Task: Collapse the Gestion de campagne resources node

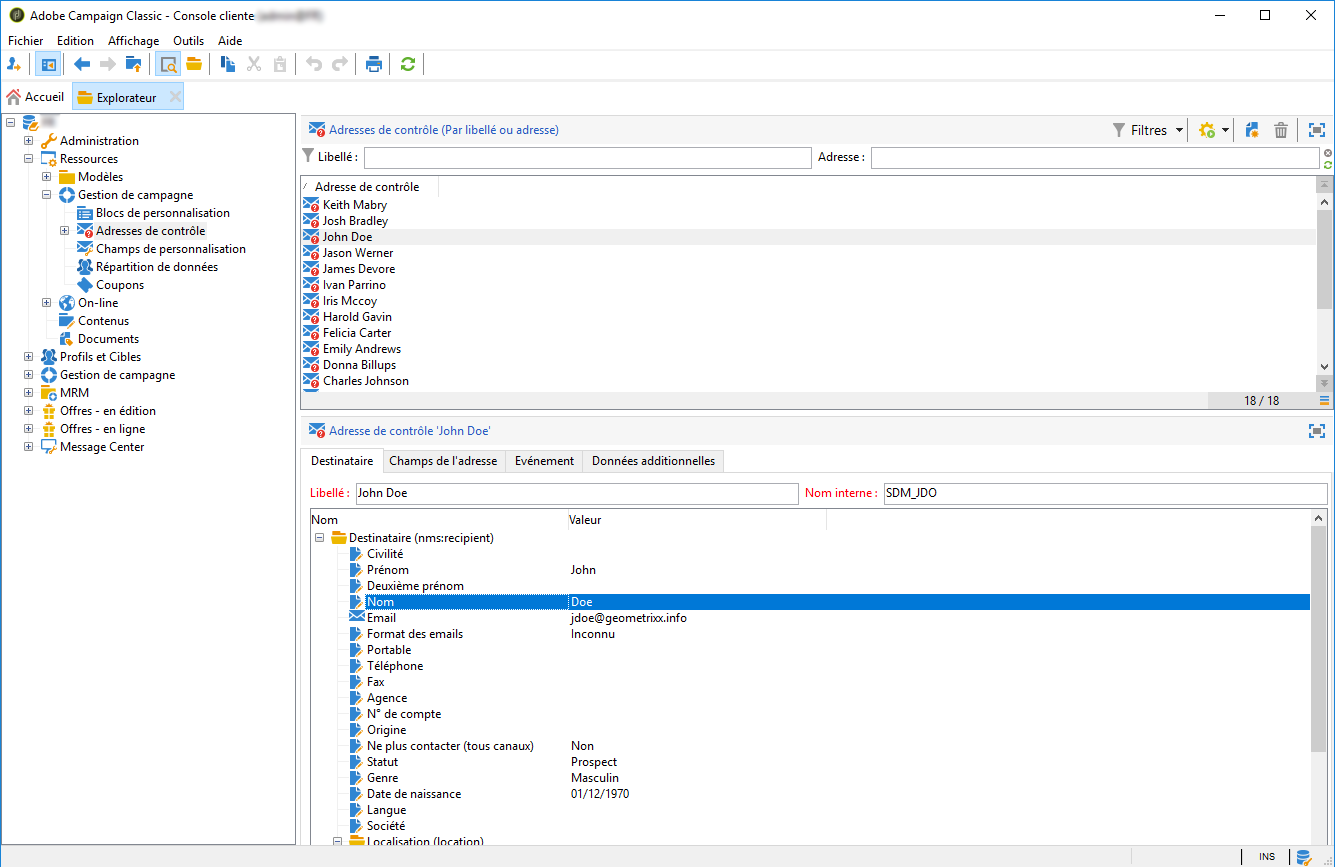Action: (47, 195)
